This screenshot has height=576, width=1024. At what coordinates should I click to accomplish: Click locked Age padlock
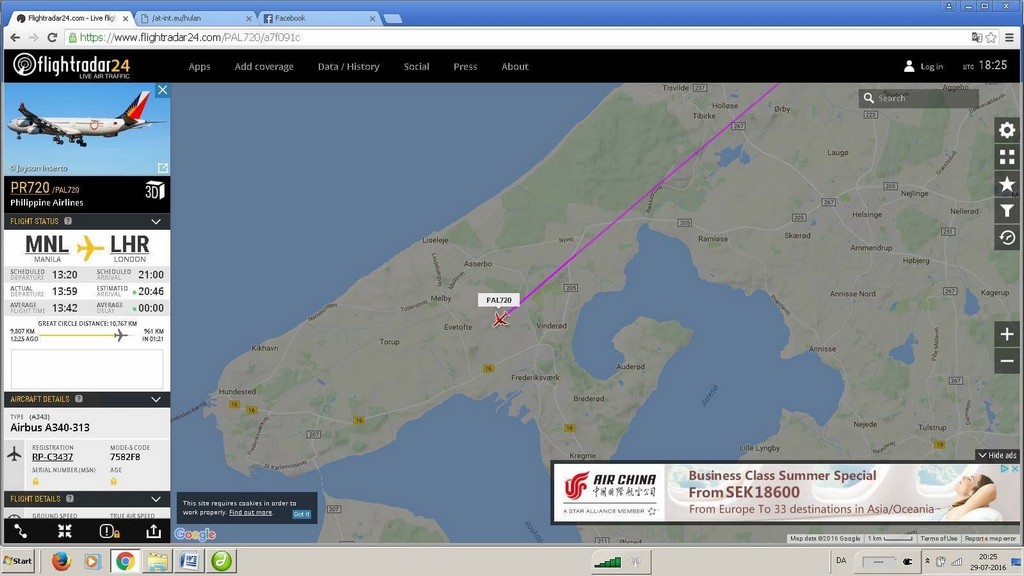click(x=114, y=481)
